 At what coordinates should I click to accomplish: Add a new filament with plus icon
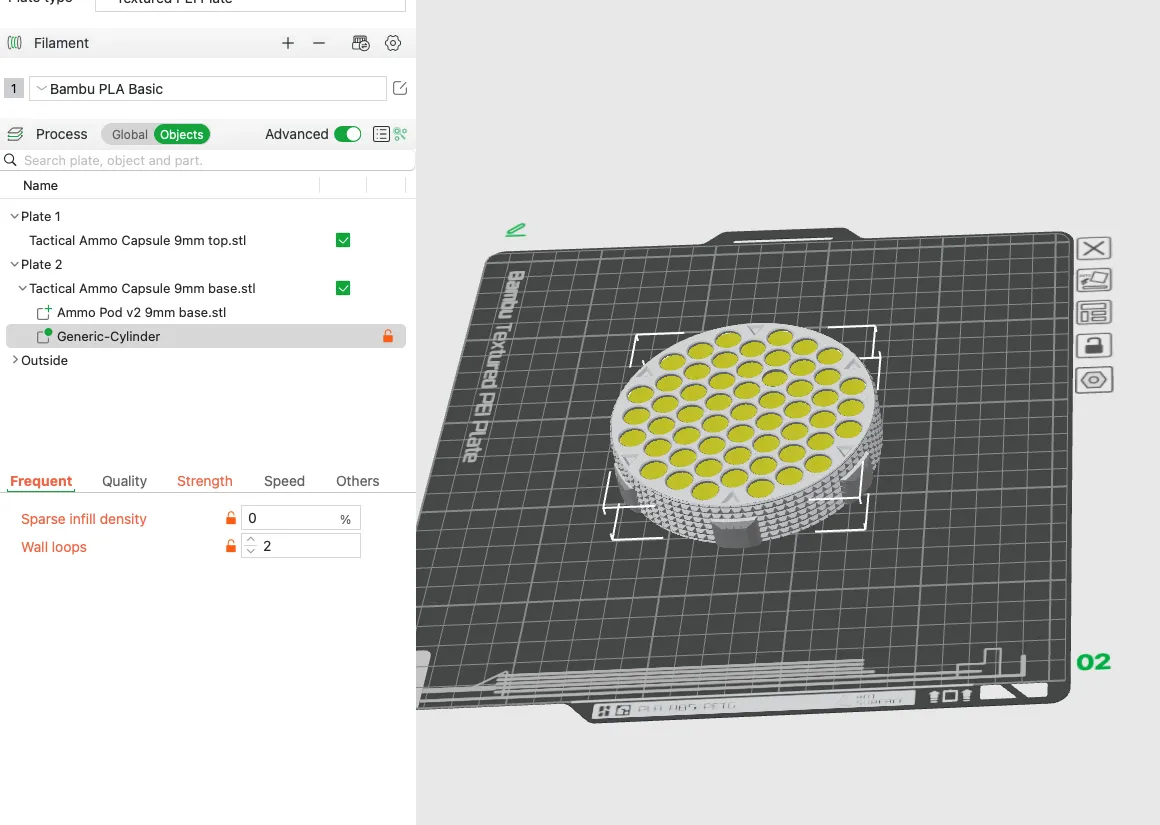288,43
